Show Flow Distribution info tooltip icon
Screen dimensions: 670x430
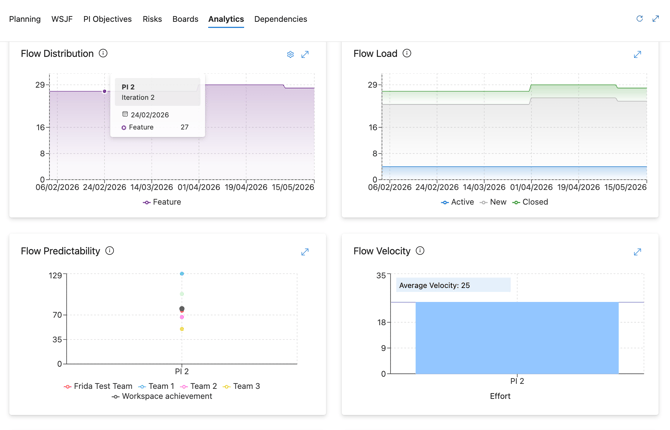pos(103,53)
